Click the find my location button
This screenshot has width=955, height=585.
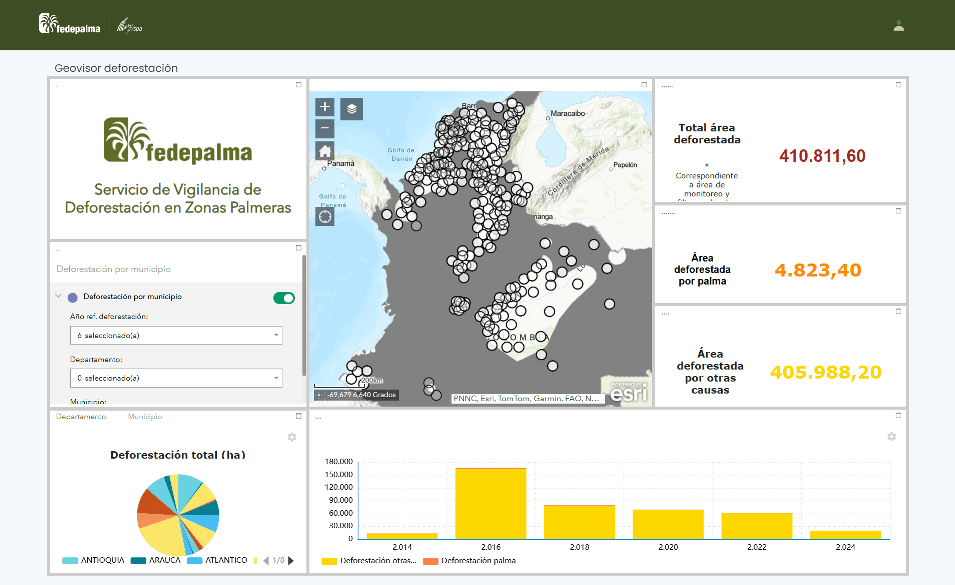[325, 216]
